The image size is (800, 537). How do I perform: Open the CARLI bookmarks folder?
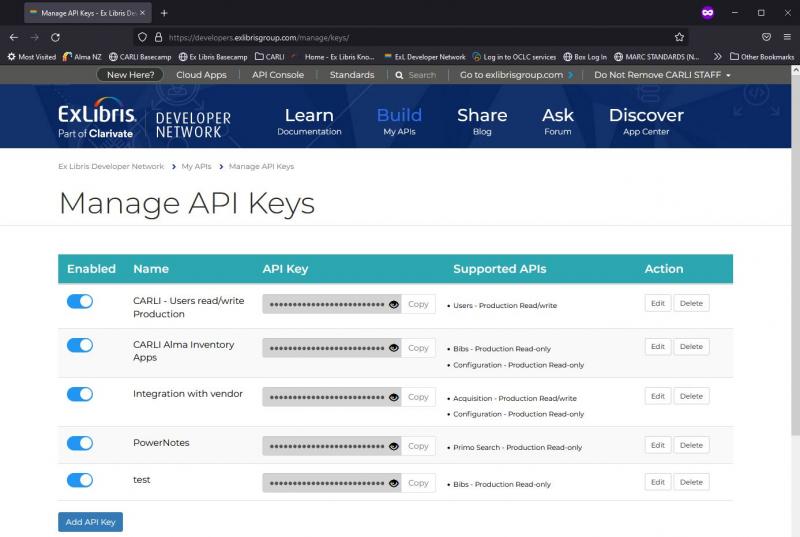269,57
